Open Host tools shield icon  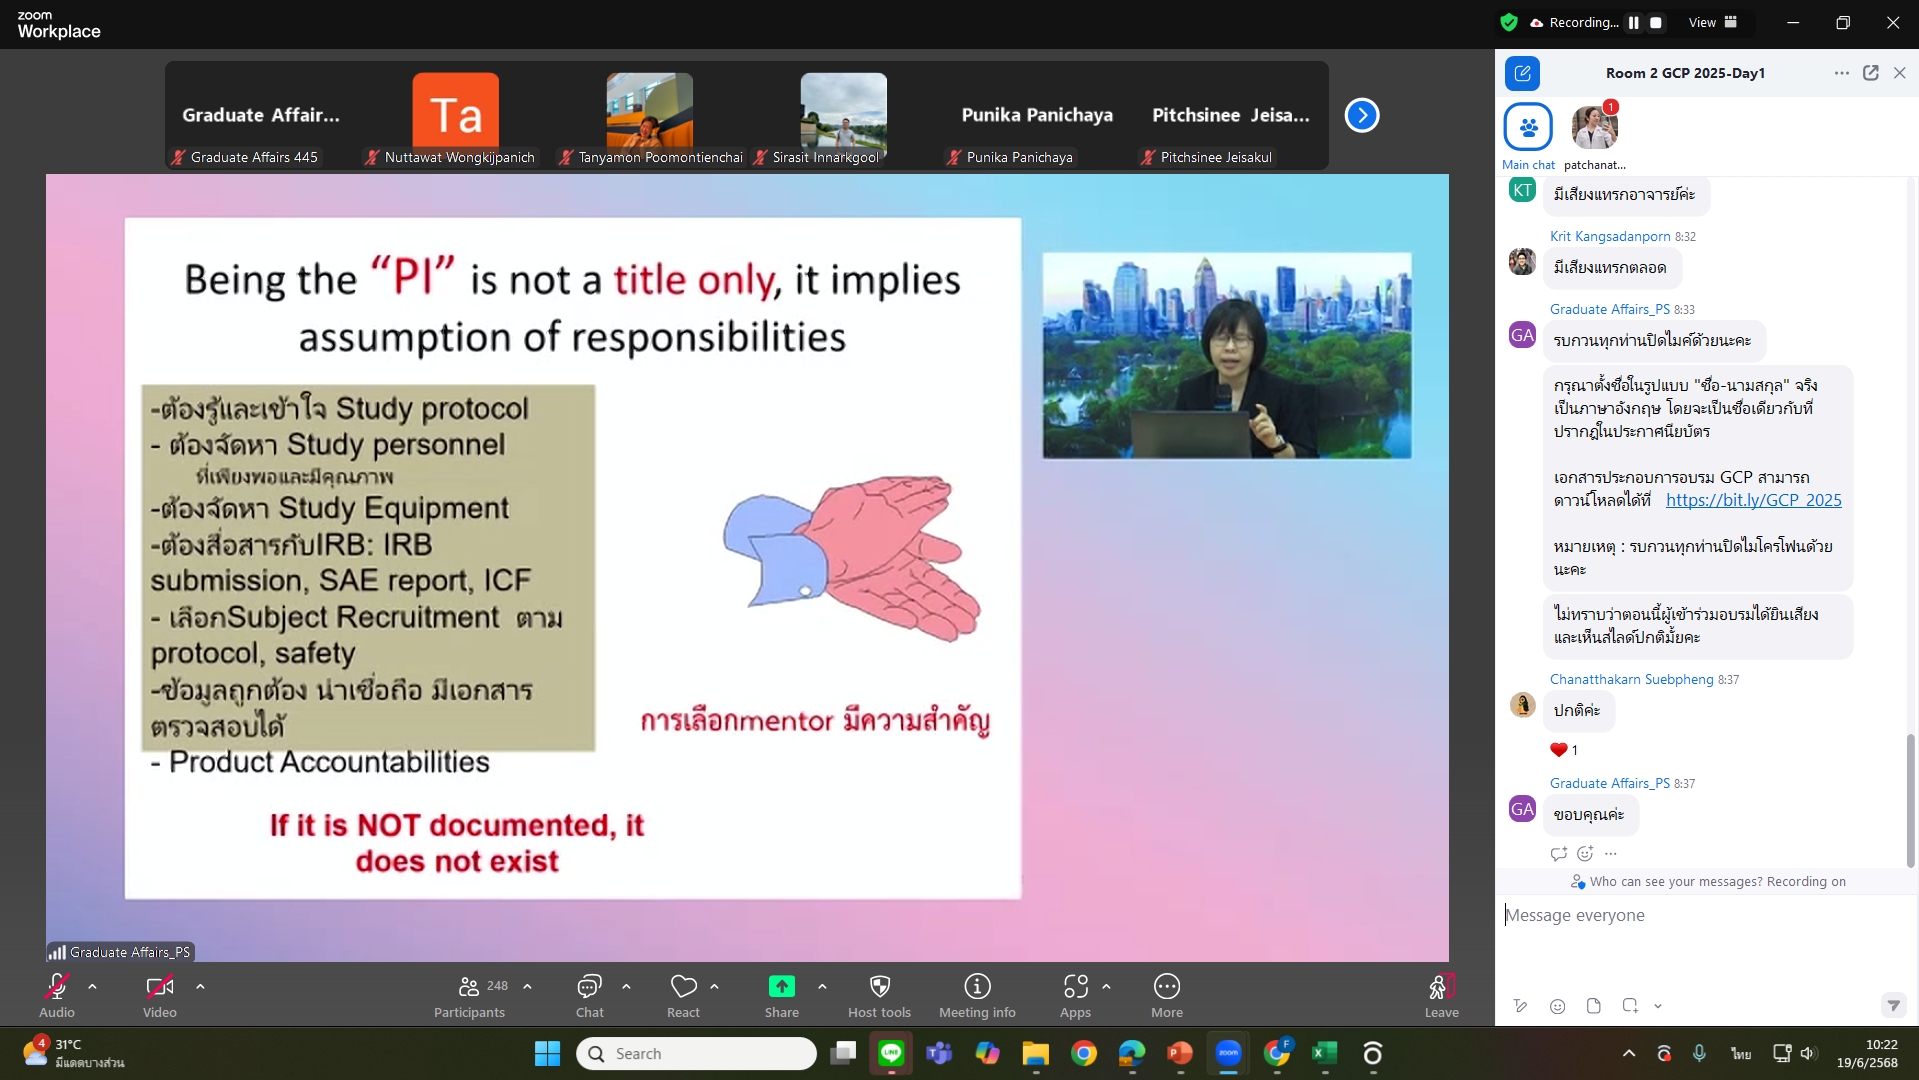pos(879,987)
